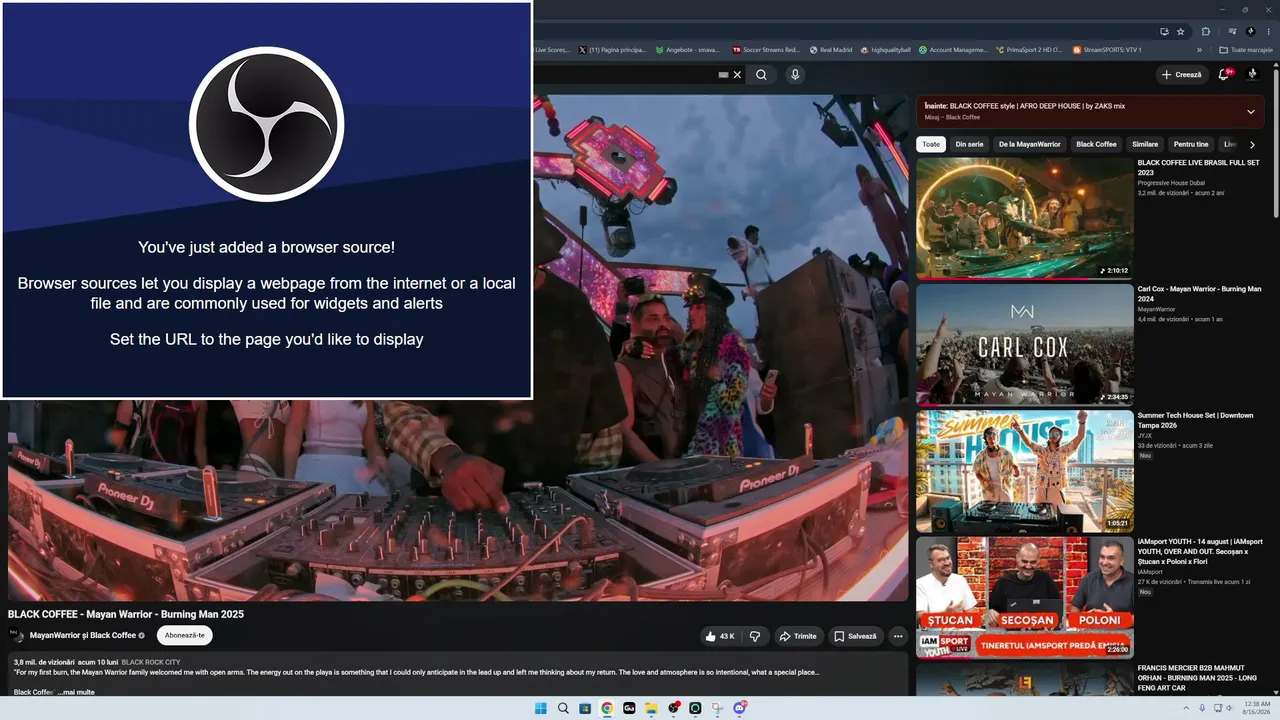Click the install app icon in address bar

click(1164, 31)
